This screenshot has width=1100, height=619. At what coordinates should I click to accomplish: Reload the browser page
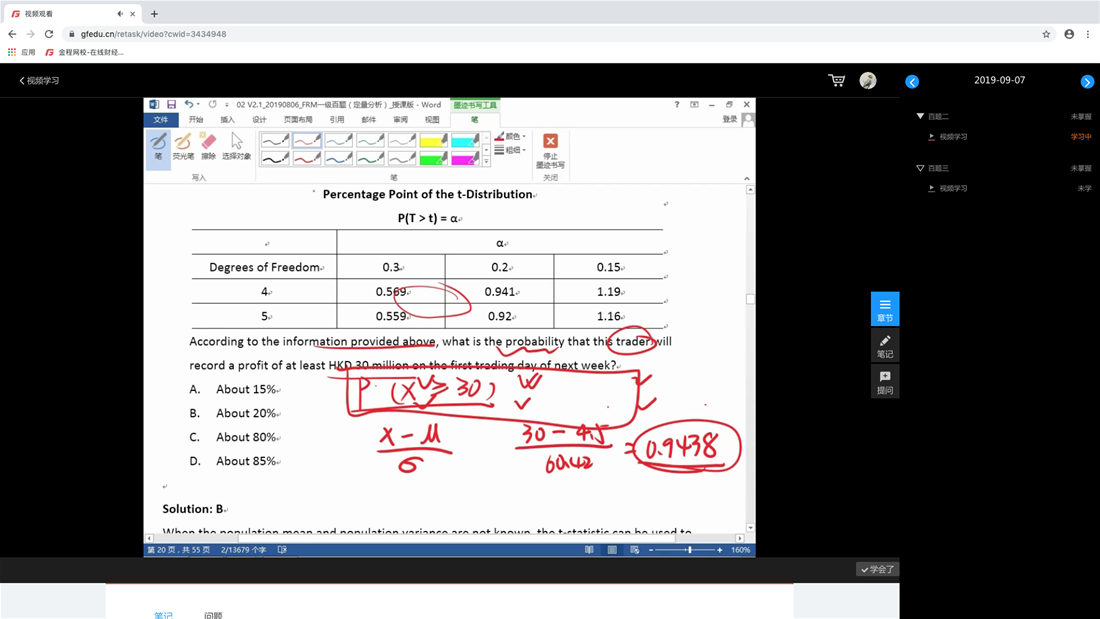[x=48, y=34]
